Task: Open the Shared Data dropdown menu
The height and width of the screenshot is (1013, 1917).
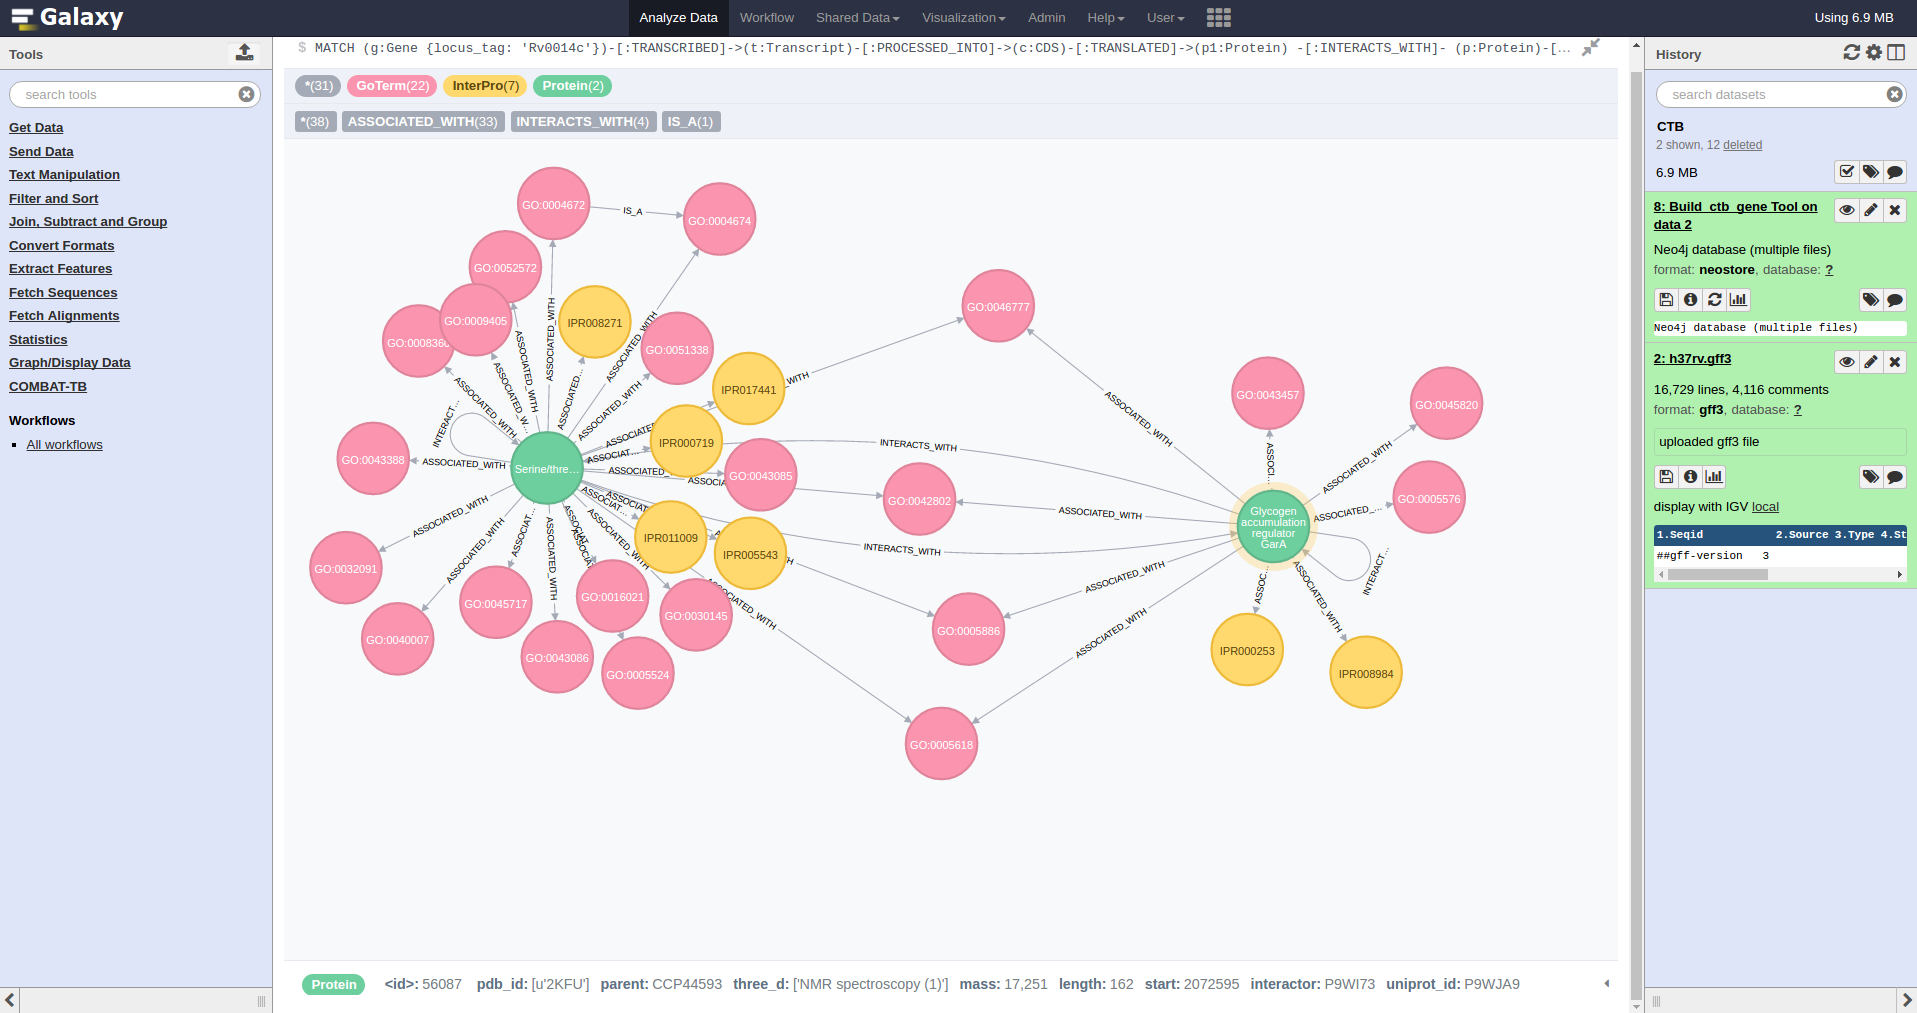Action: point(857,18)
